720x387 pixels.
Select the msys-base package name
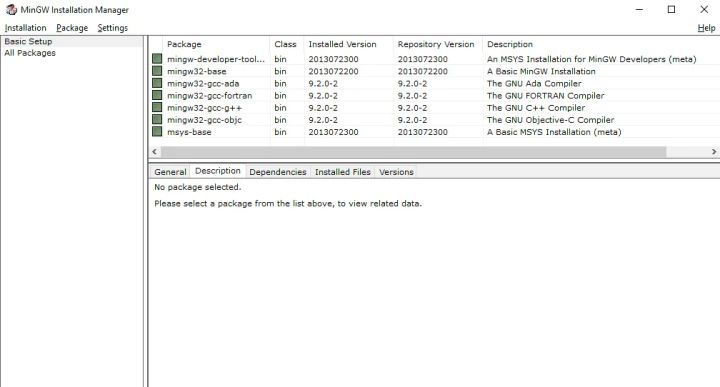(189, 132)
